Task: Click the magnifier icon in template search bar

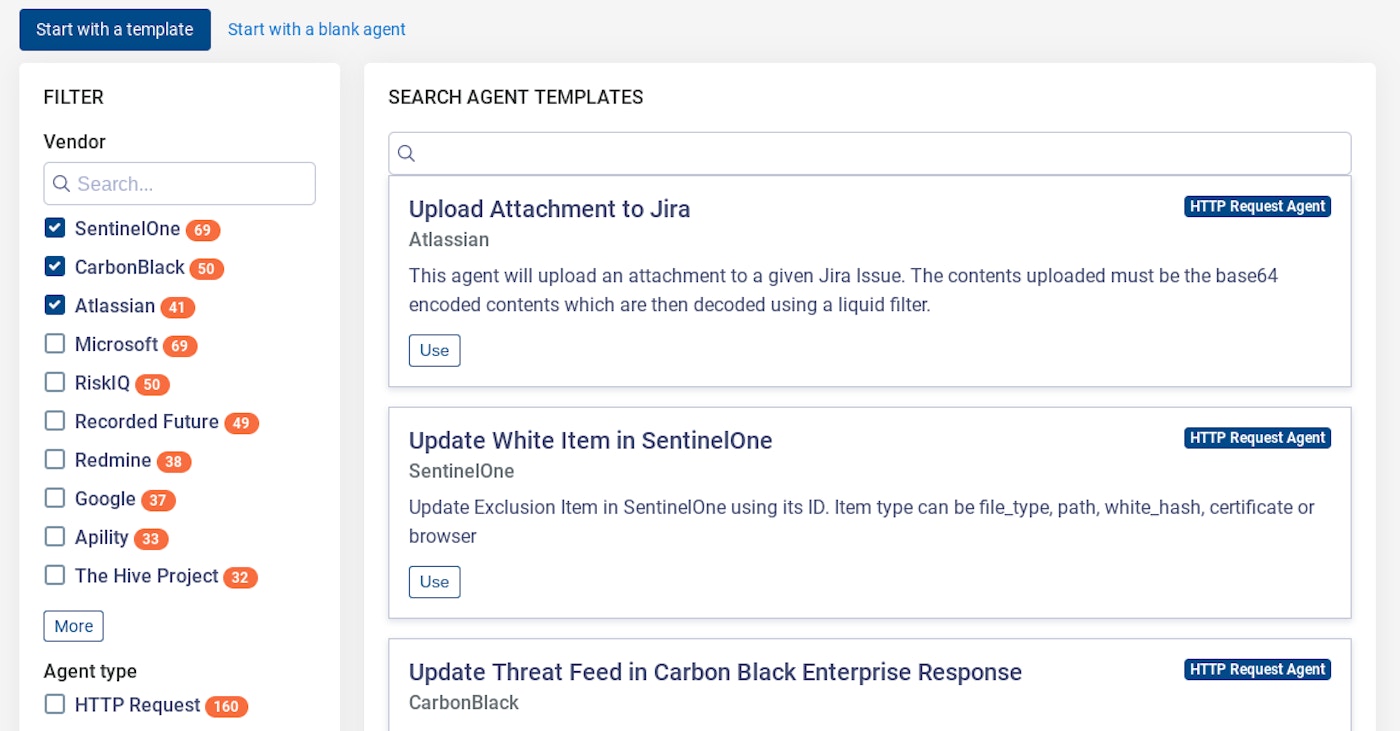Action: [406, 153]
